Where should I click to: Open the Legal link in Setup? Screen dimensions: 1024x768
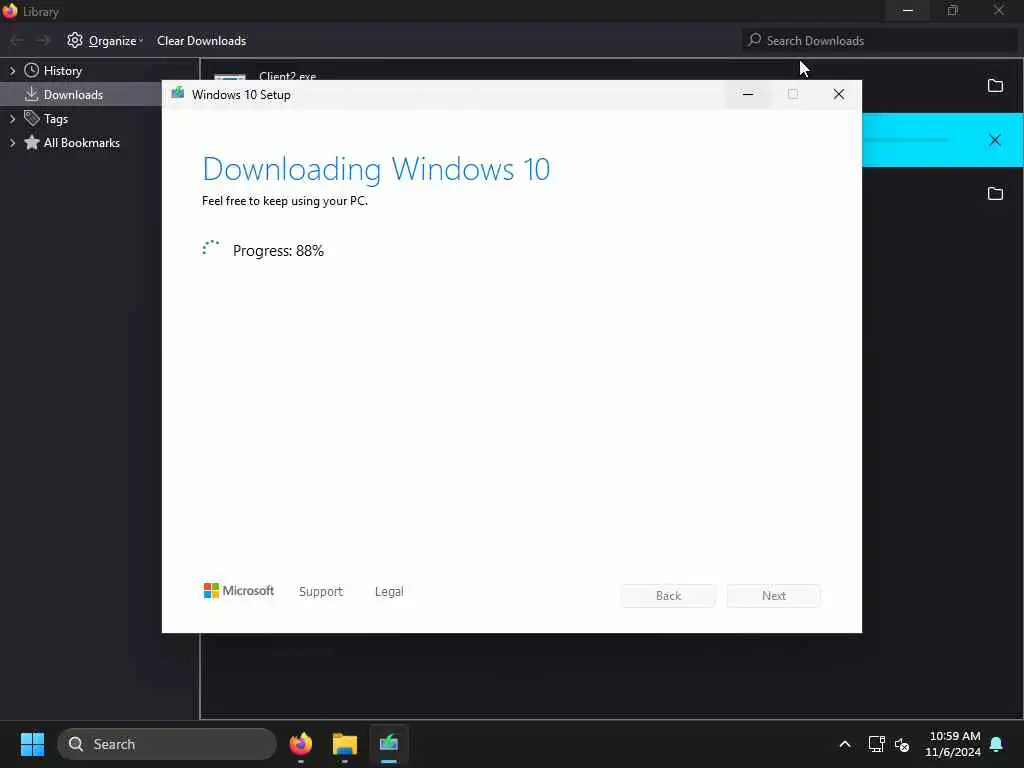tap(389, 591)
